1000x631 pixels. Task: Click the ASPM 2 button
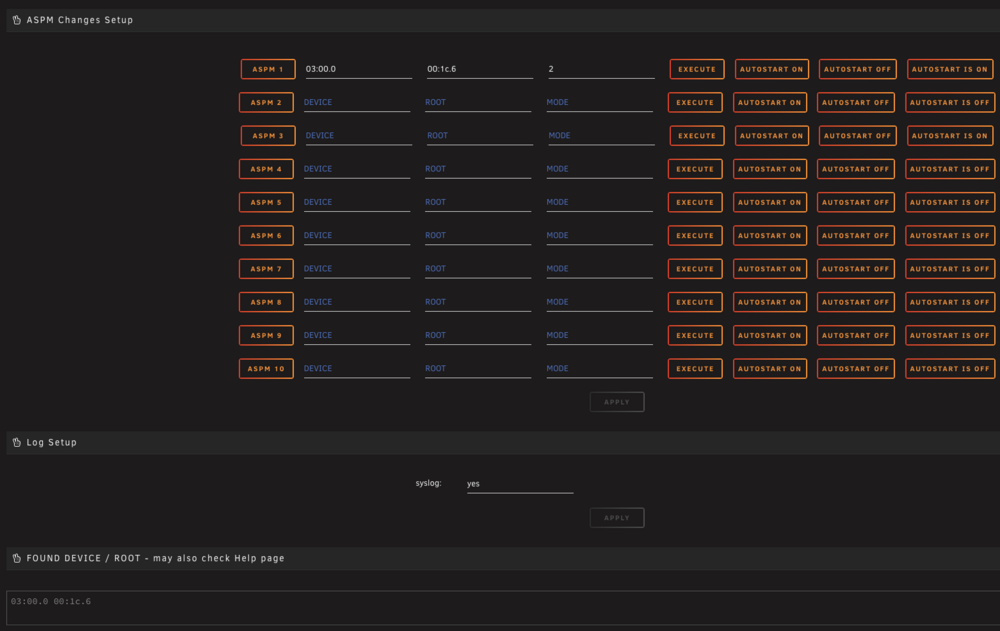(x=266, y=102)
